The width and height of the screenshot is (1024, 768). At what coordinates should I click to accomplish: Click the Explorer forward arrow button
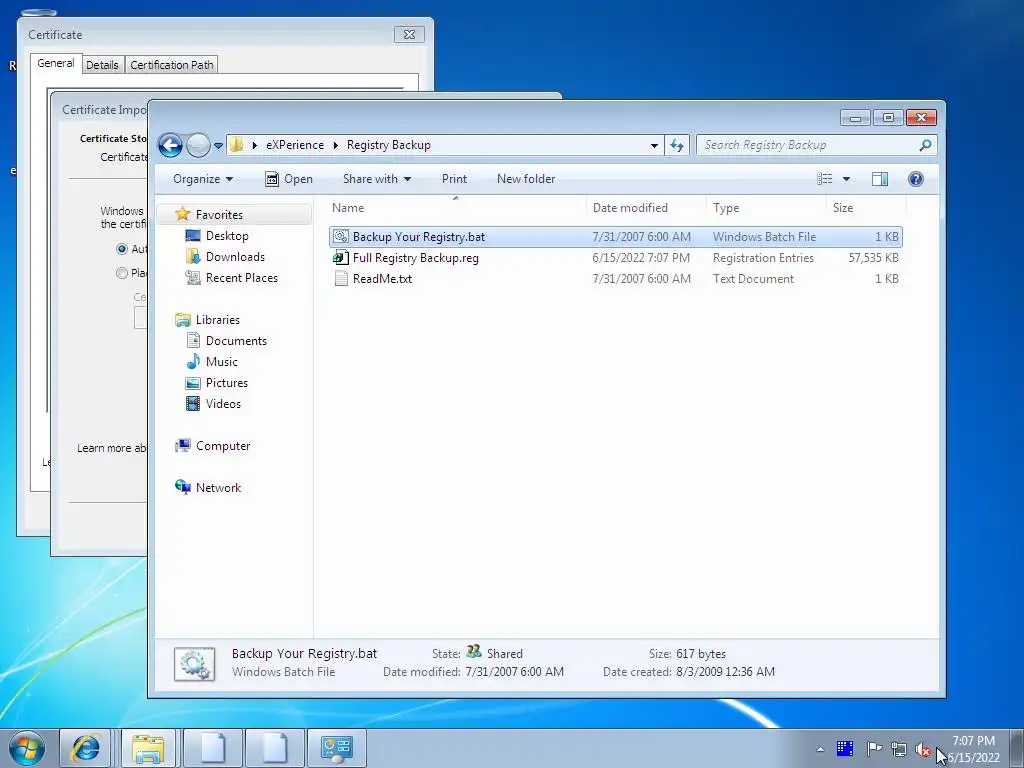tap(198, 145)
